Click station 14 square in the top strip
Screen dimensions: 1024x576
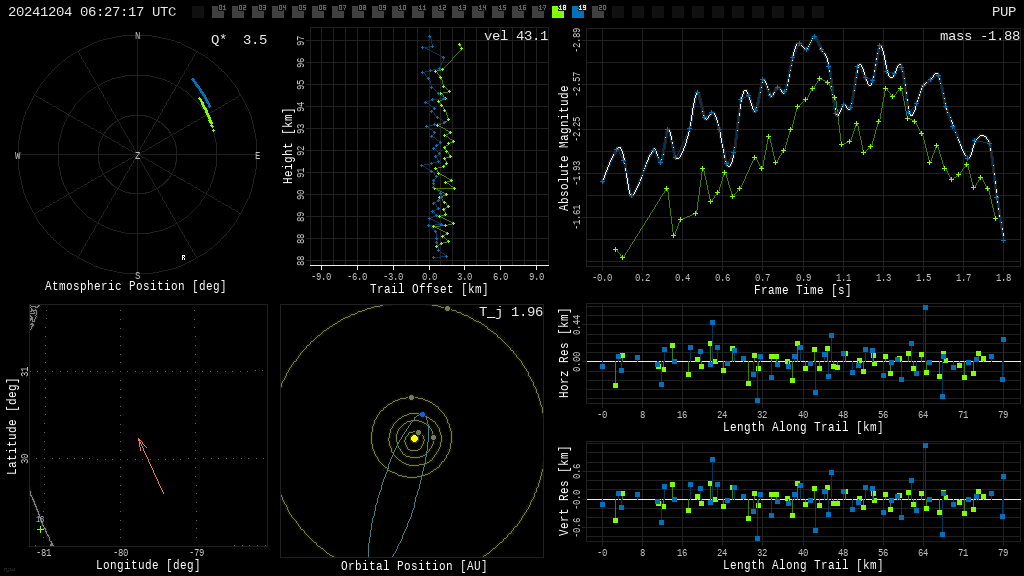[478, 12]
